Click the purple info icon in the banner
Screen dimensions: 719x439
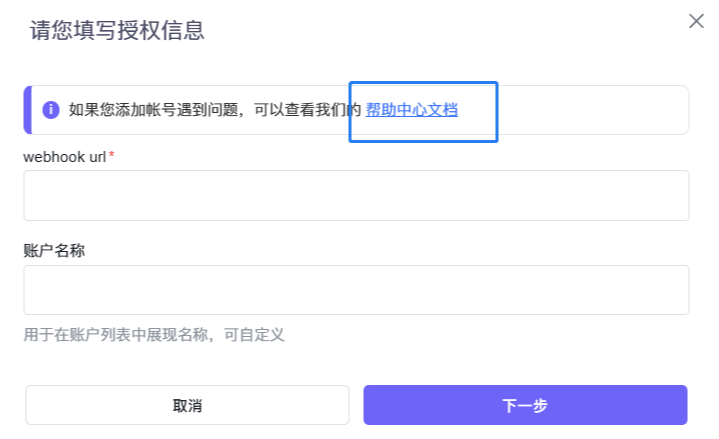pyautogui.click(x=51, y=110)
